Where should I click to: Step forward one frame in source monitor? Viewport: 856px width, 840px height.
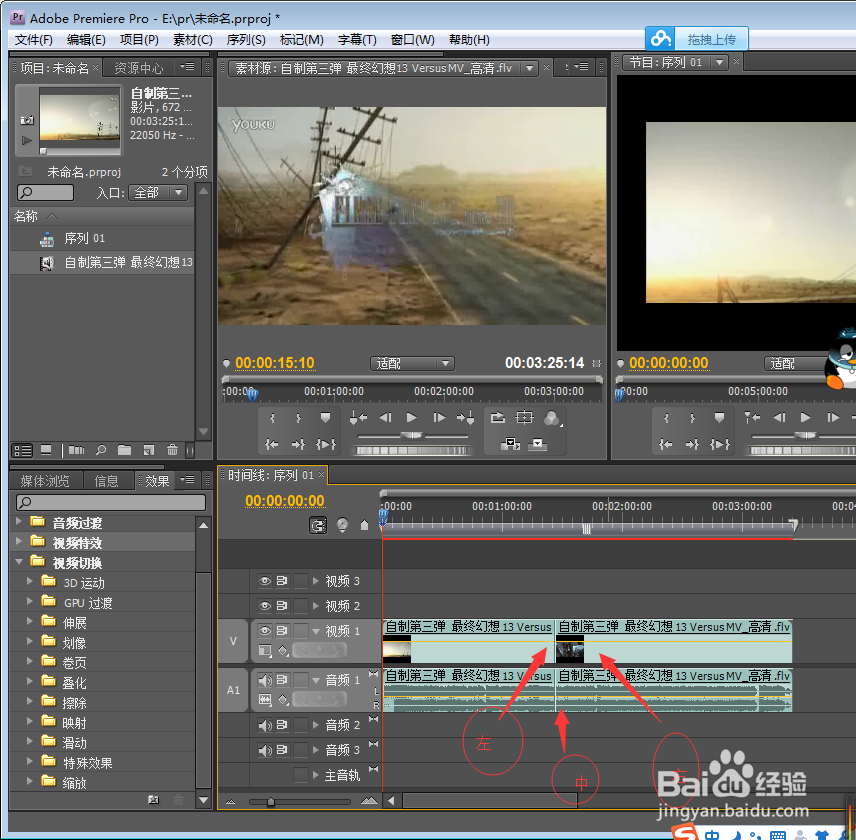point(439,418)
